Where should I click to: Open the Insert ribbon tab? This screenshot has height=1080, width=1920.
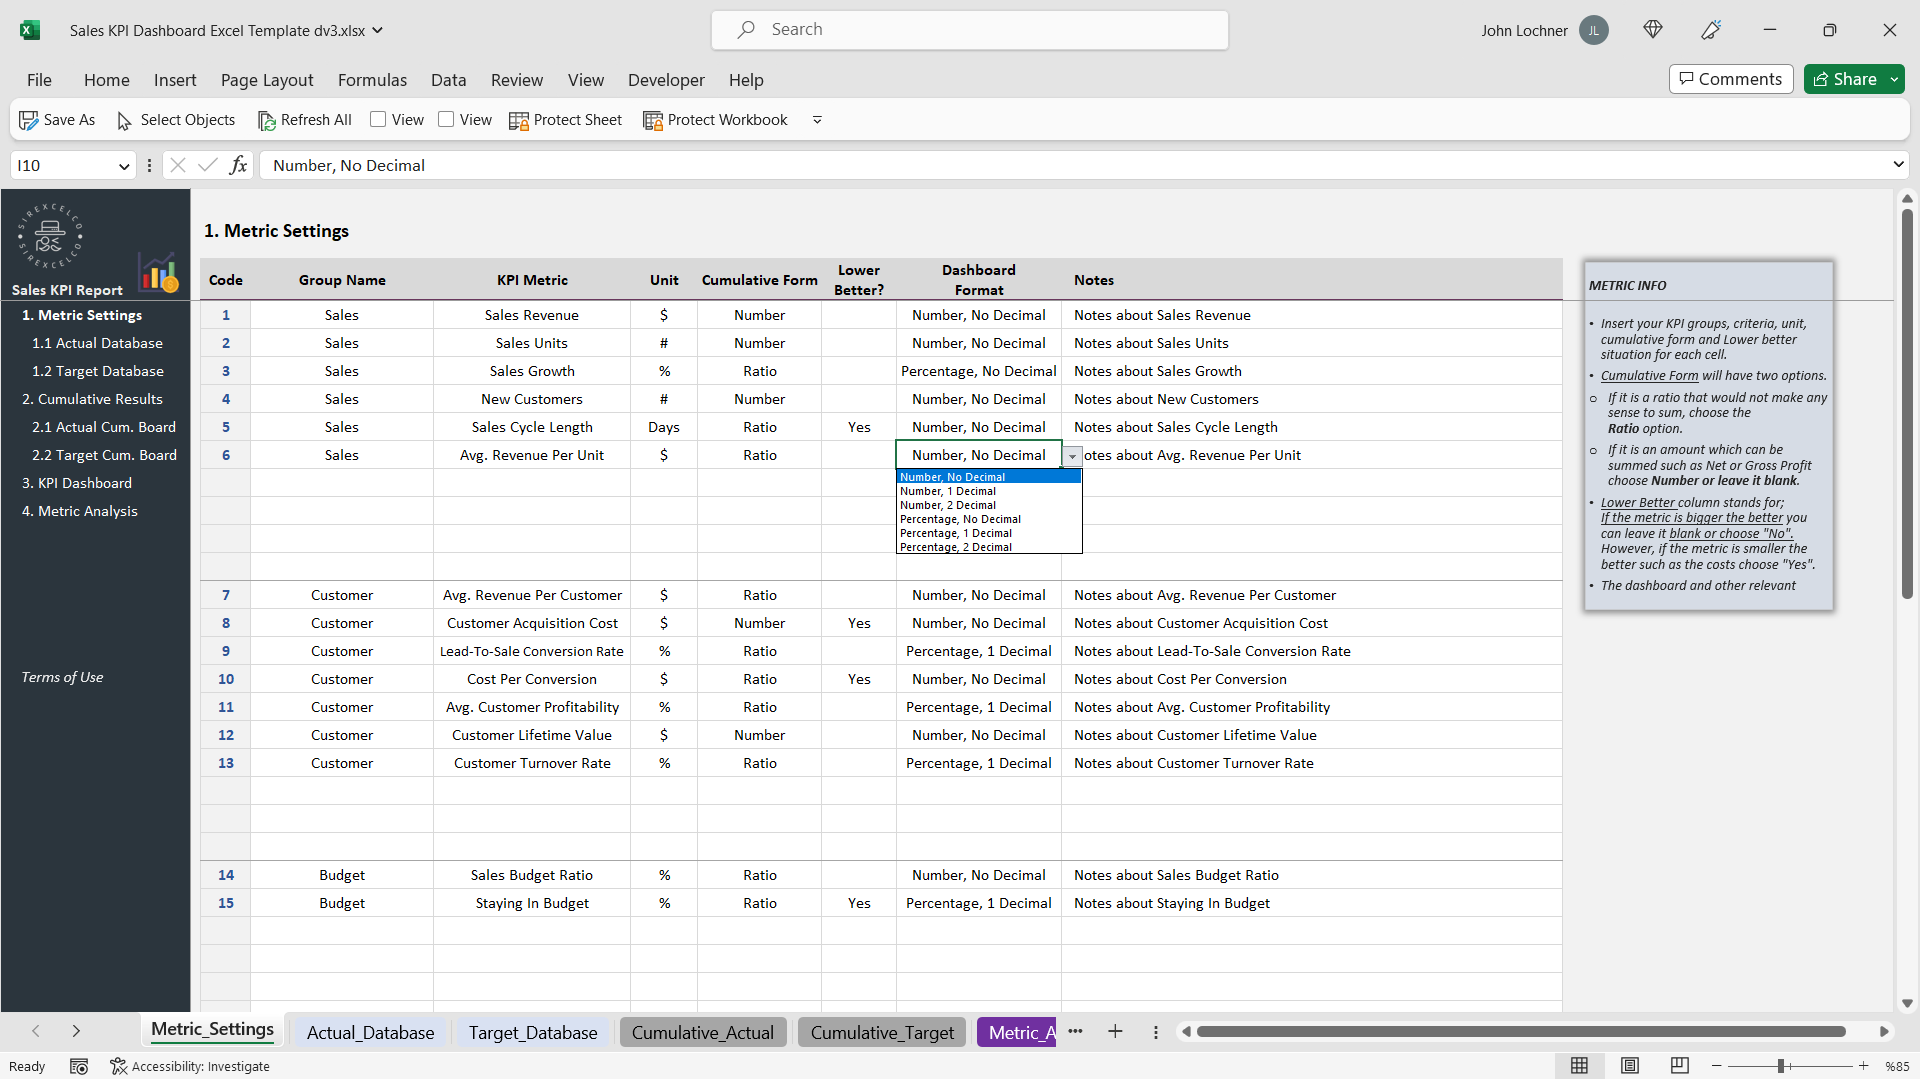tap(175, 80)
